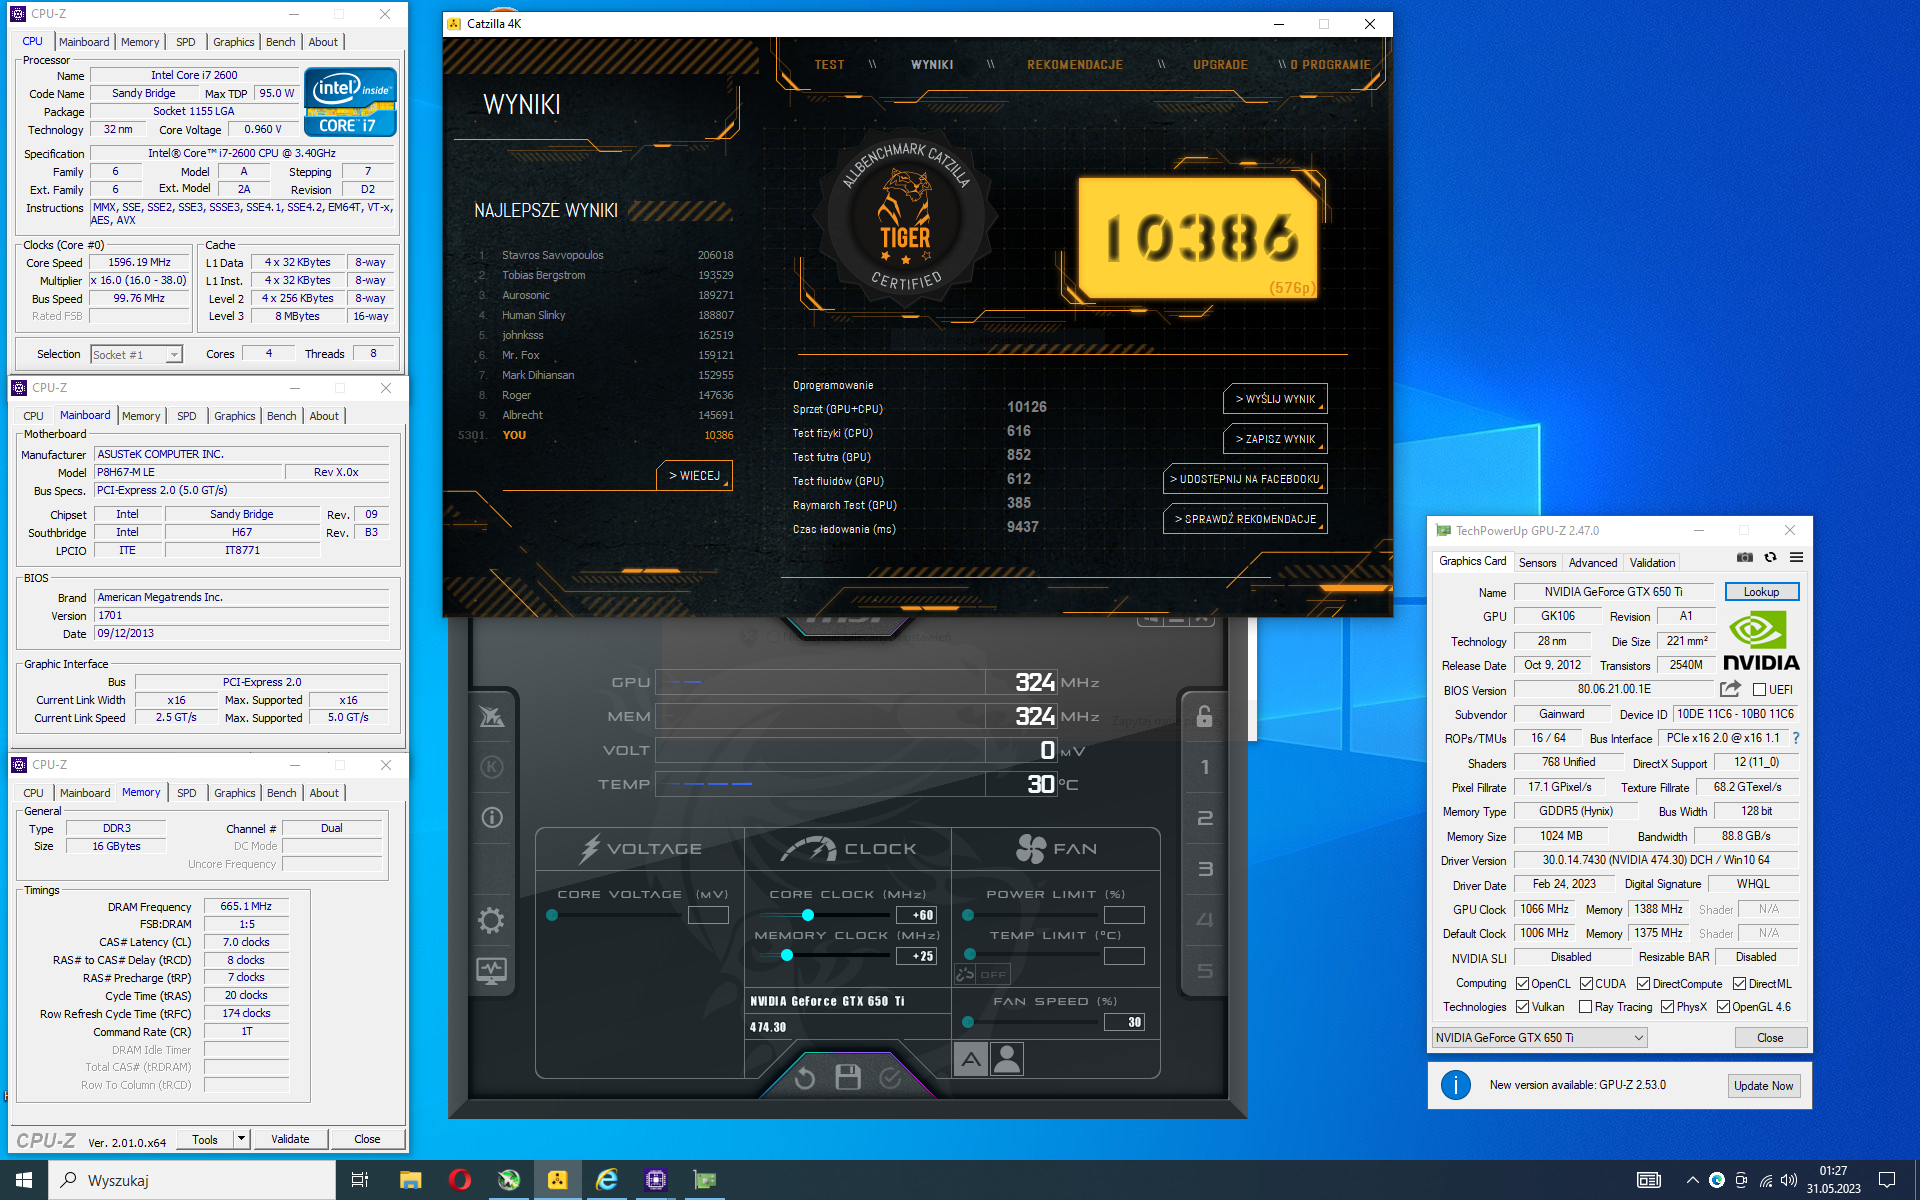Open TEST tab in Catzilla
Viewport: 1920px width, 1200px height.
[829, 65]
